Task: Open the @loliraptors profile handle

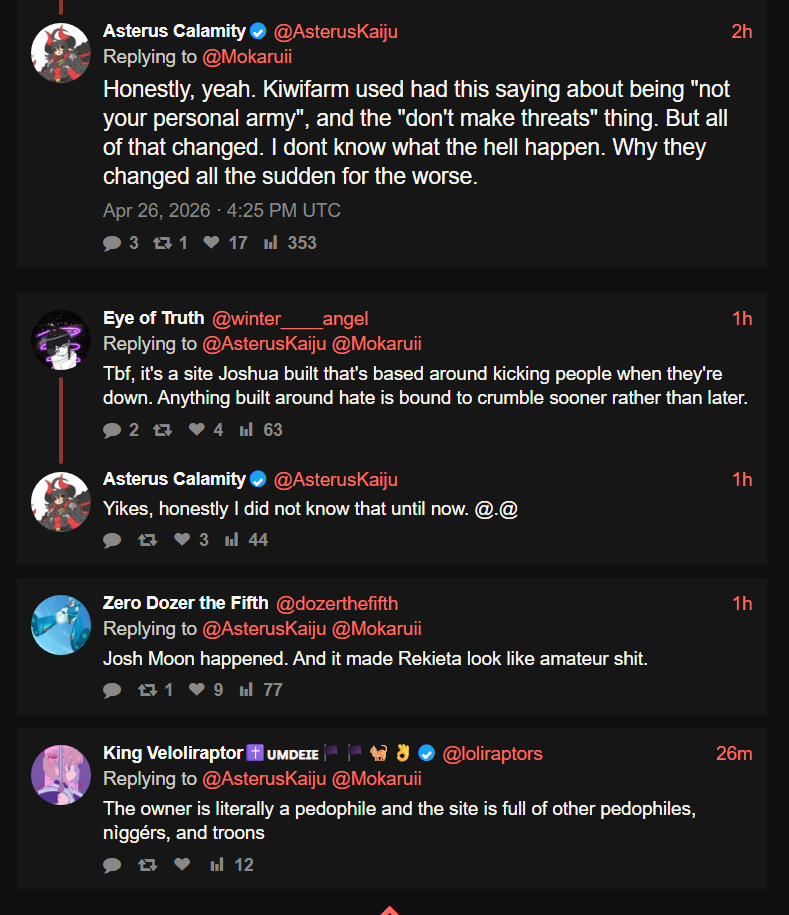Action: pyautogui.click(x=493, y=753)
